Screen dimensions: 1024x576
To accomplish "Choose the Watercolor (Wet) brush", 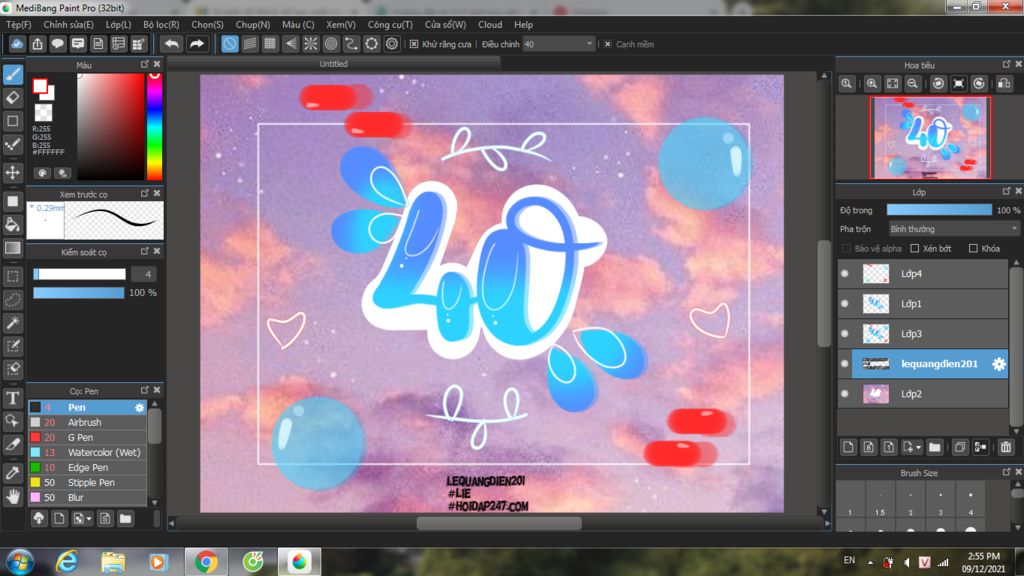I will tap(88, 453).
